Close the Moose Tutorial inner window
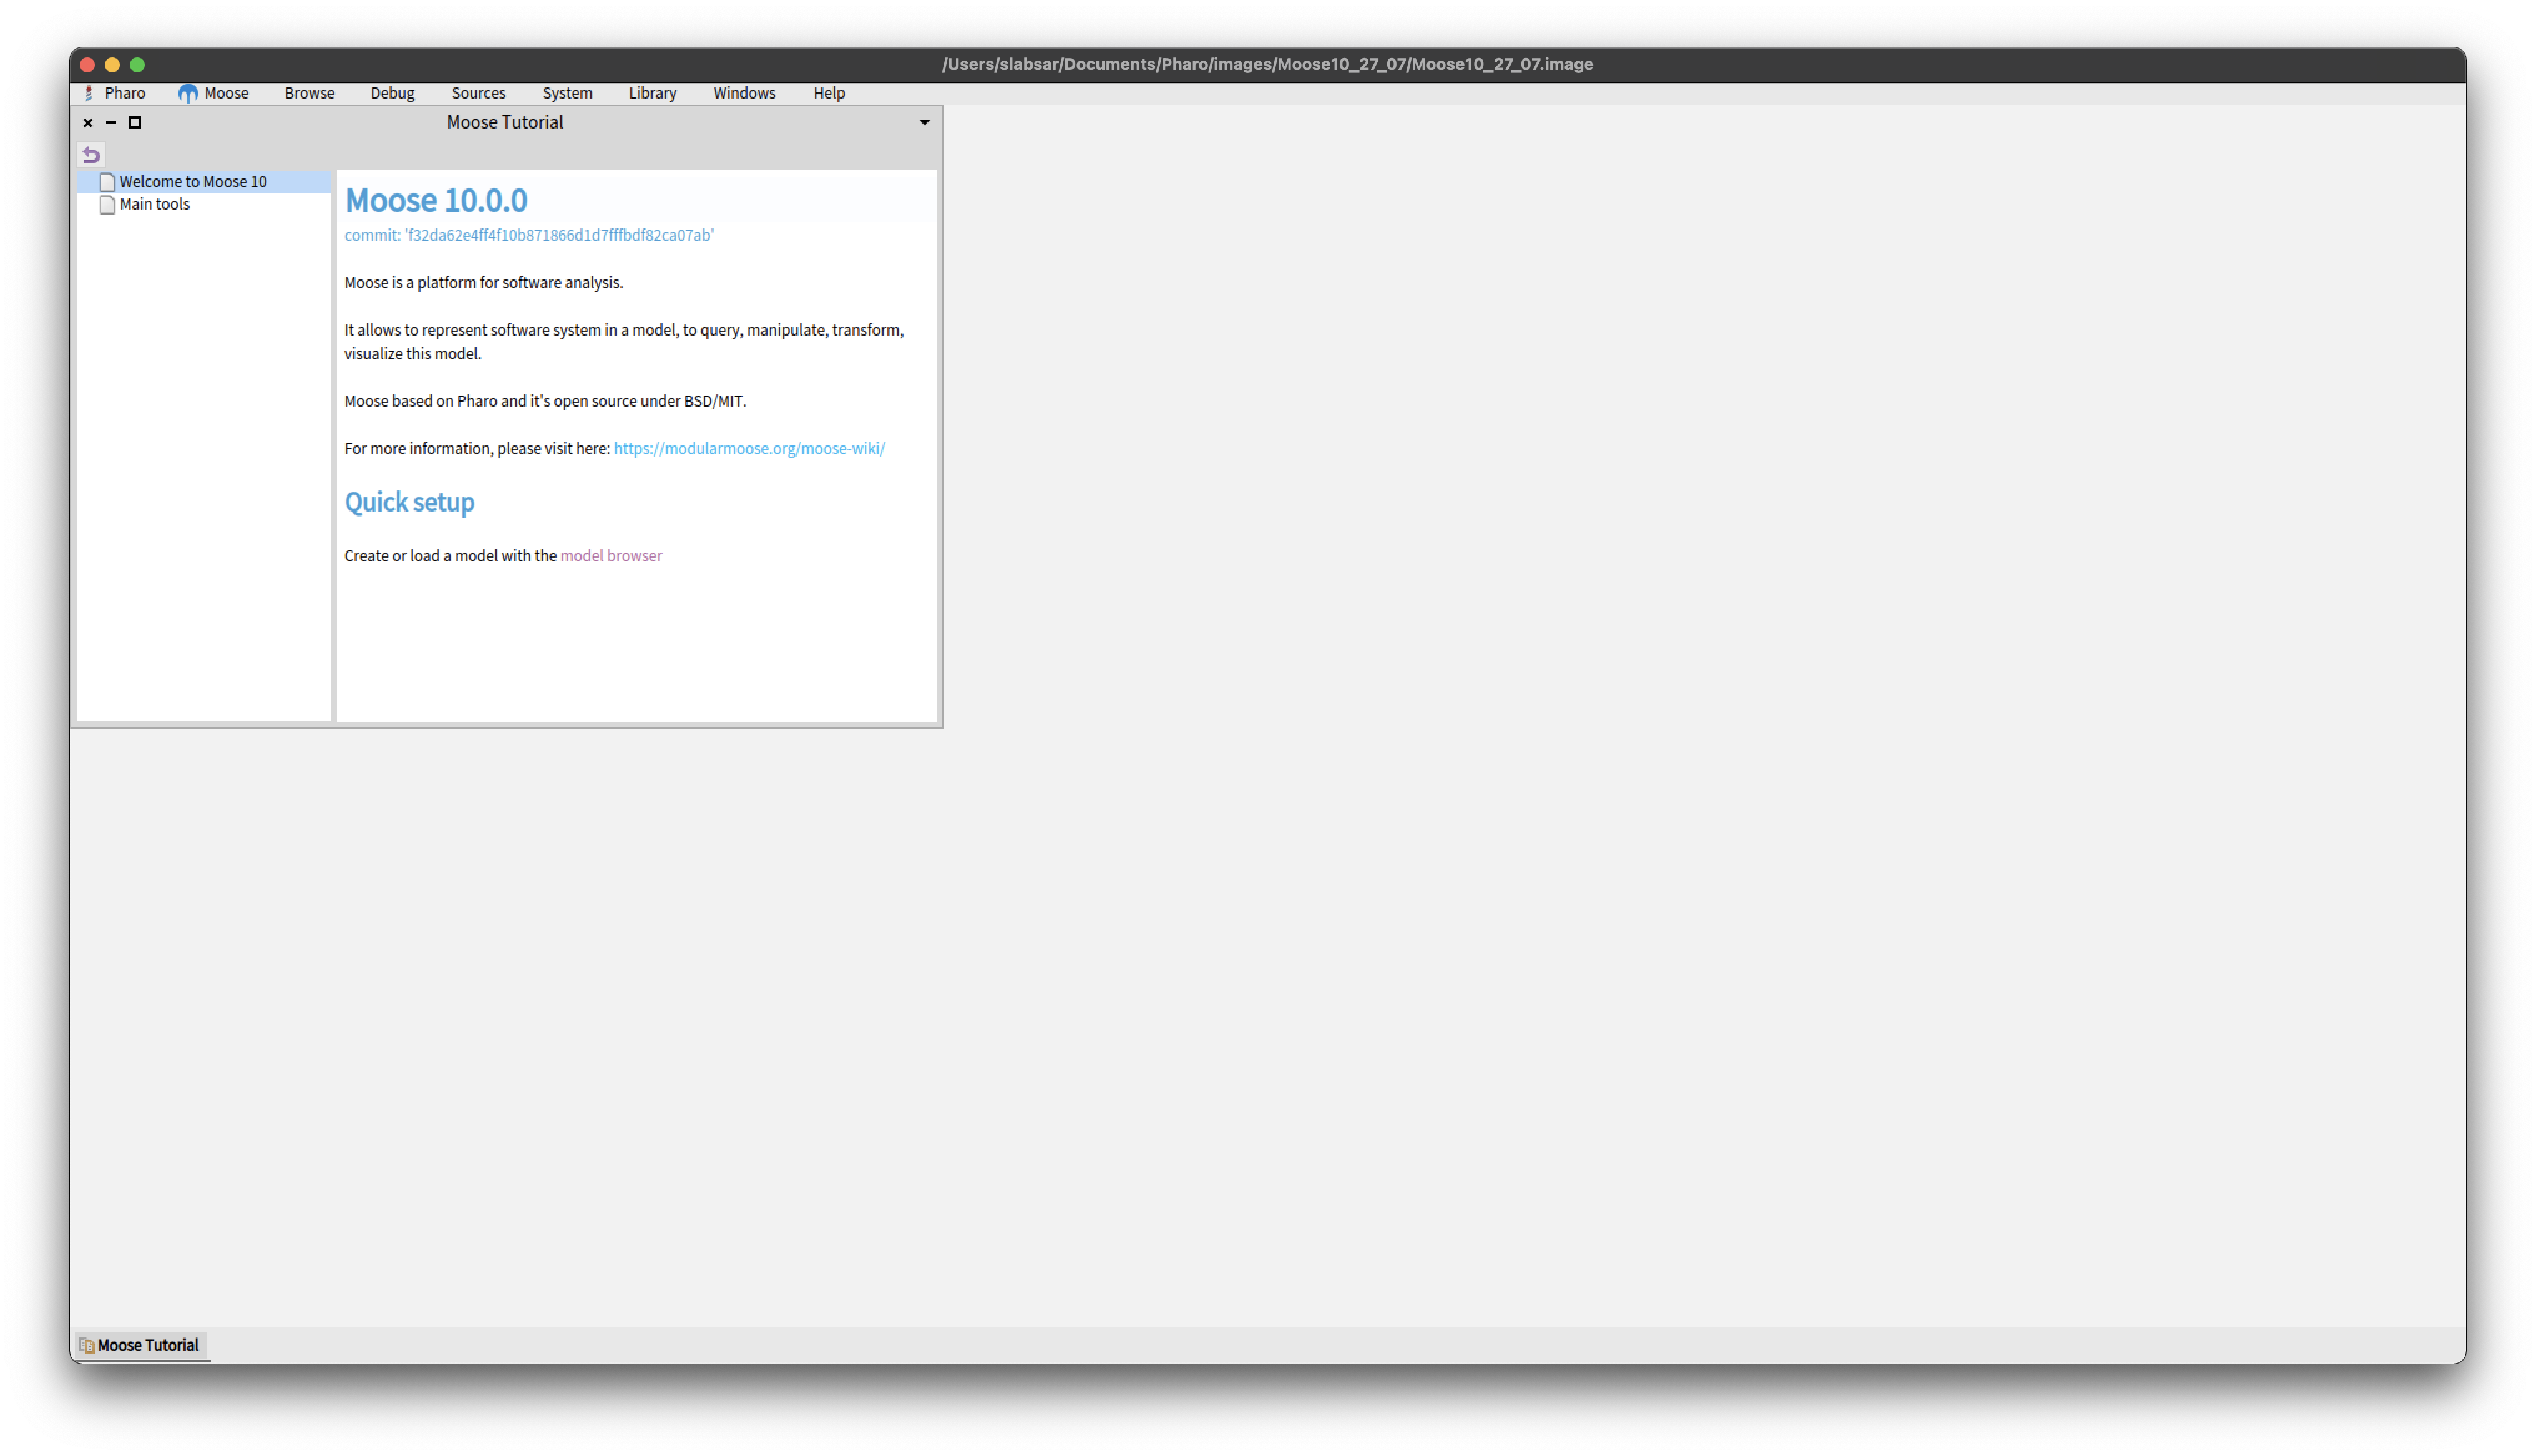The height and width of the screenshot is (1456, 2536). (88, 122)
